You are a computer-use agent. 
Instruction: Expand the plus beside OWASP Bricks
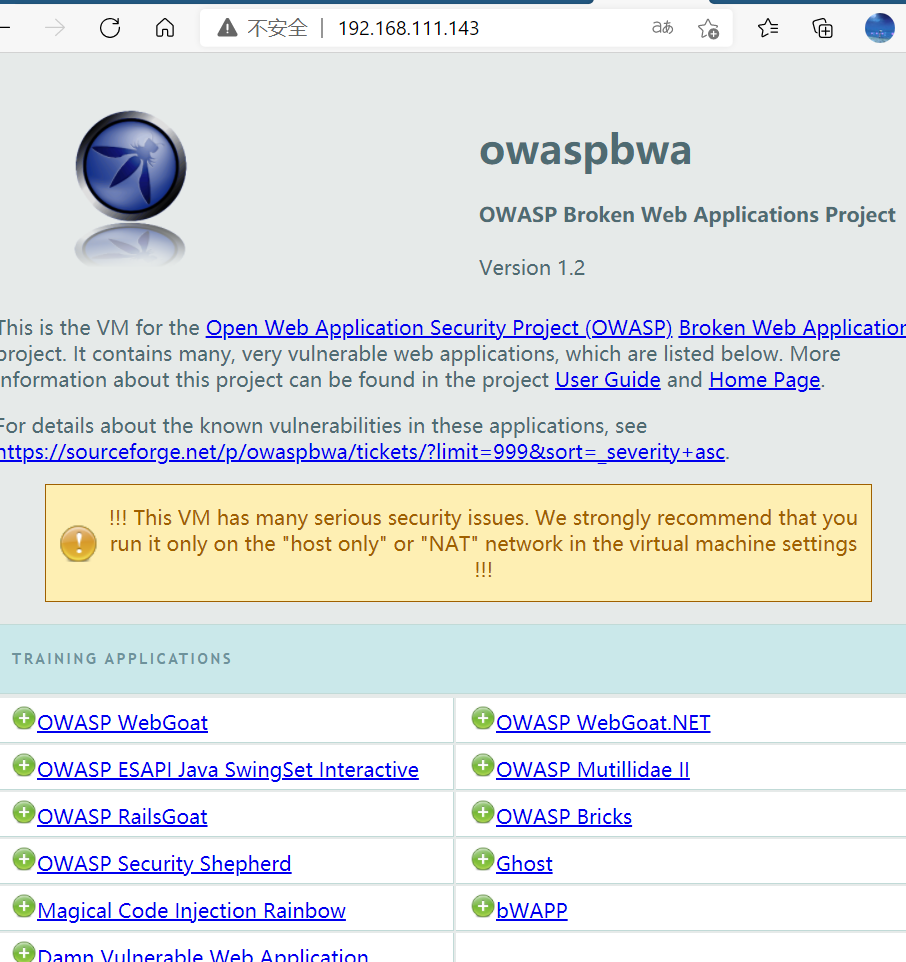point(483,812)
